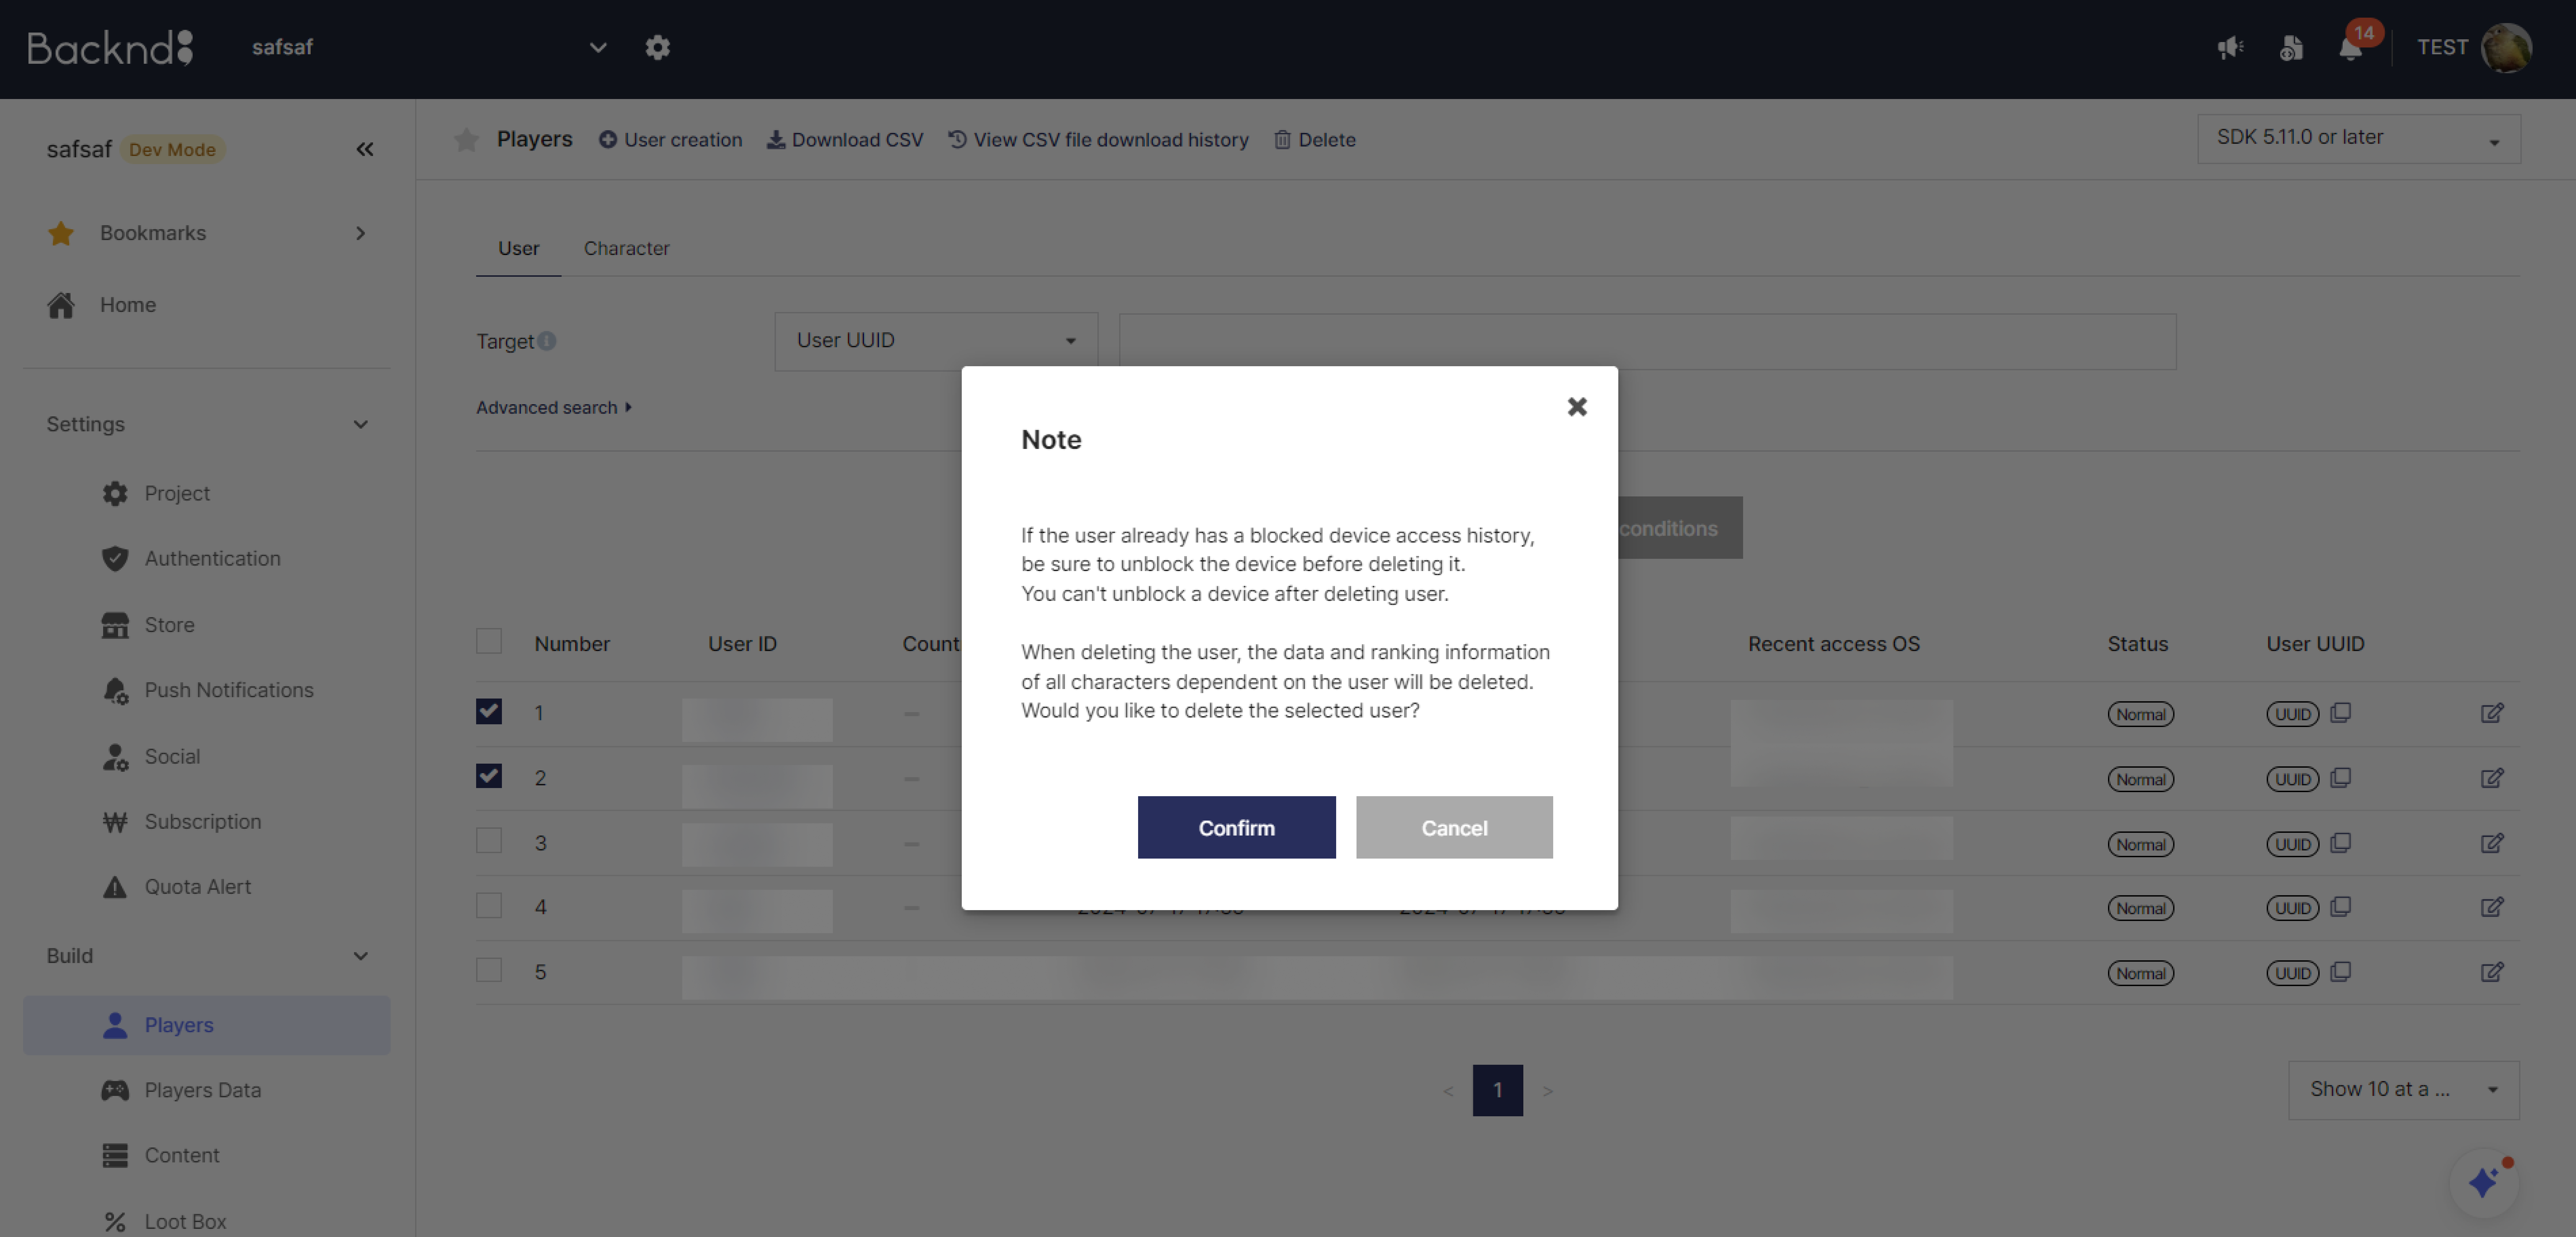Click User creation in toolbar
2576x1237 pixels.
tap(670, 140)
